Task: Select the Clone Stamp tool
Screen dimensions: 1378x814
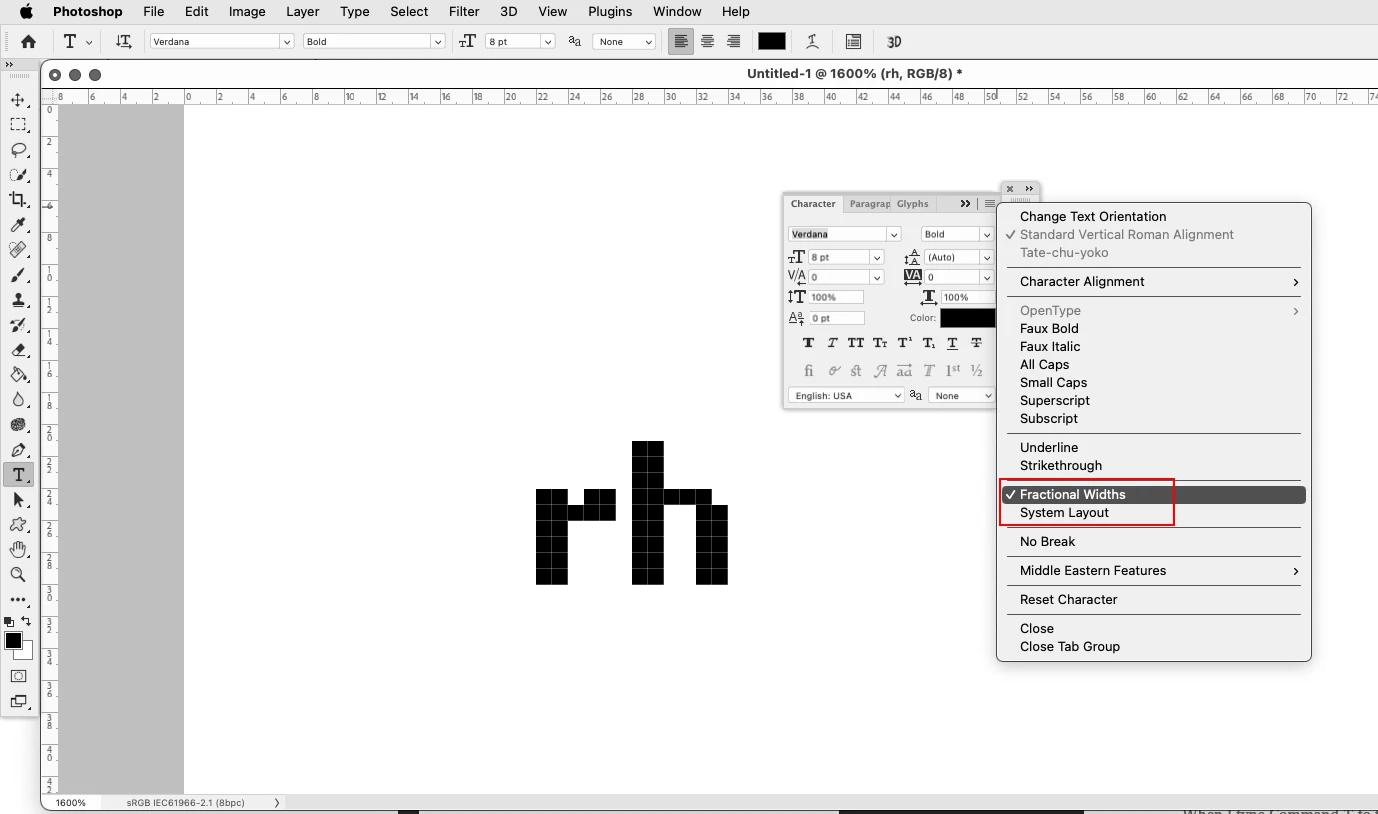Action: point(18,300)
